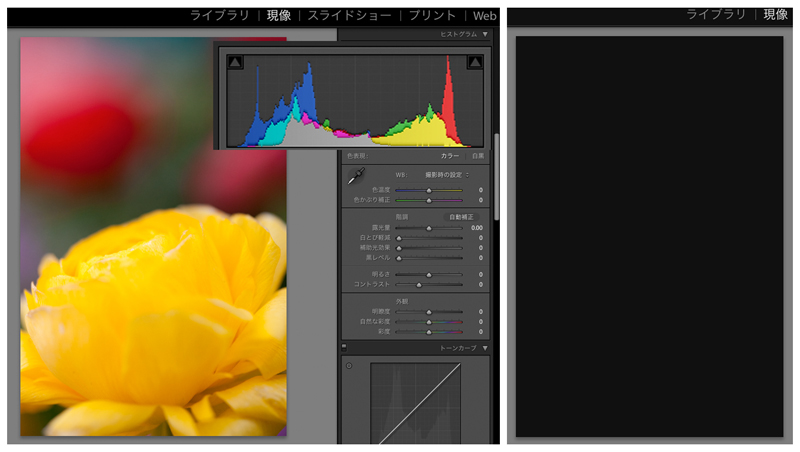Click the 彩度 slider handle
Viewport: 800px width, 452px height.
429,332
